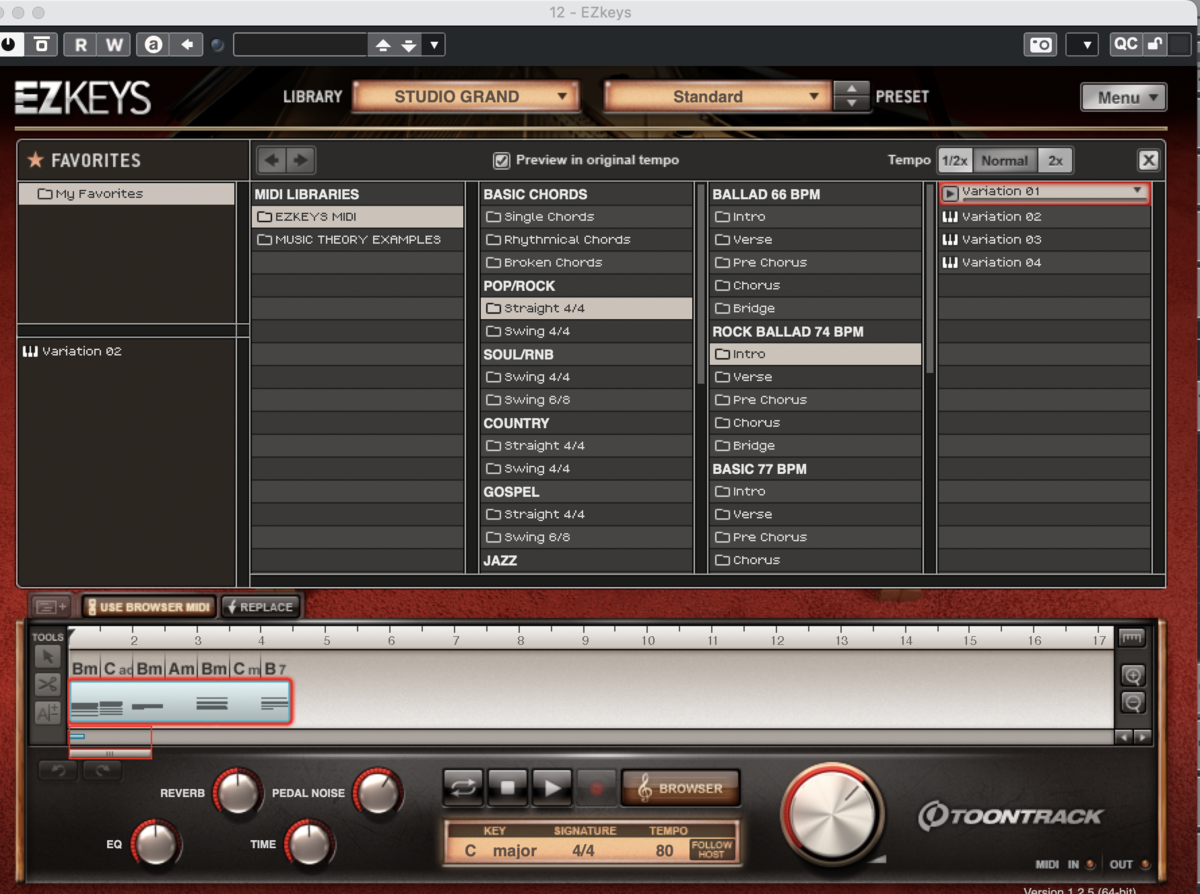The width and height of the screenshot is (1200, 894).
Task: Zoom in using the magnifier plus icon
Action: coord(1133,676)
